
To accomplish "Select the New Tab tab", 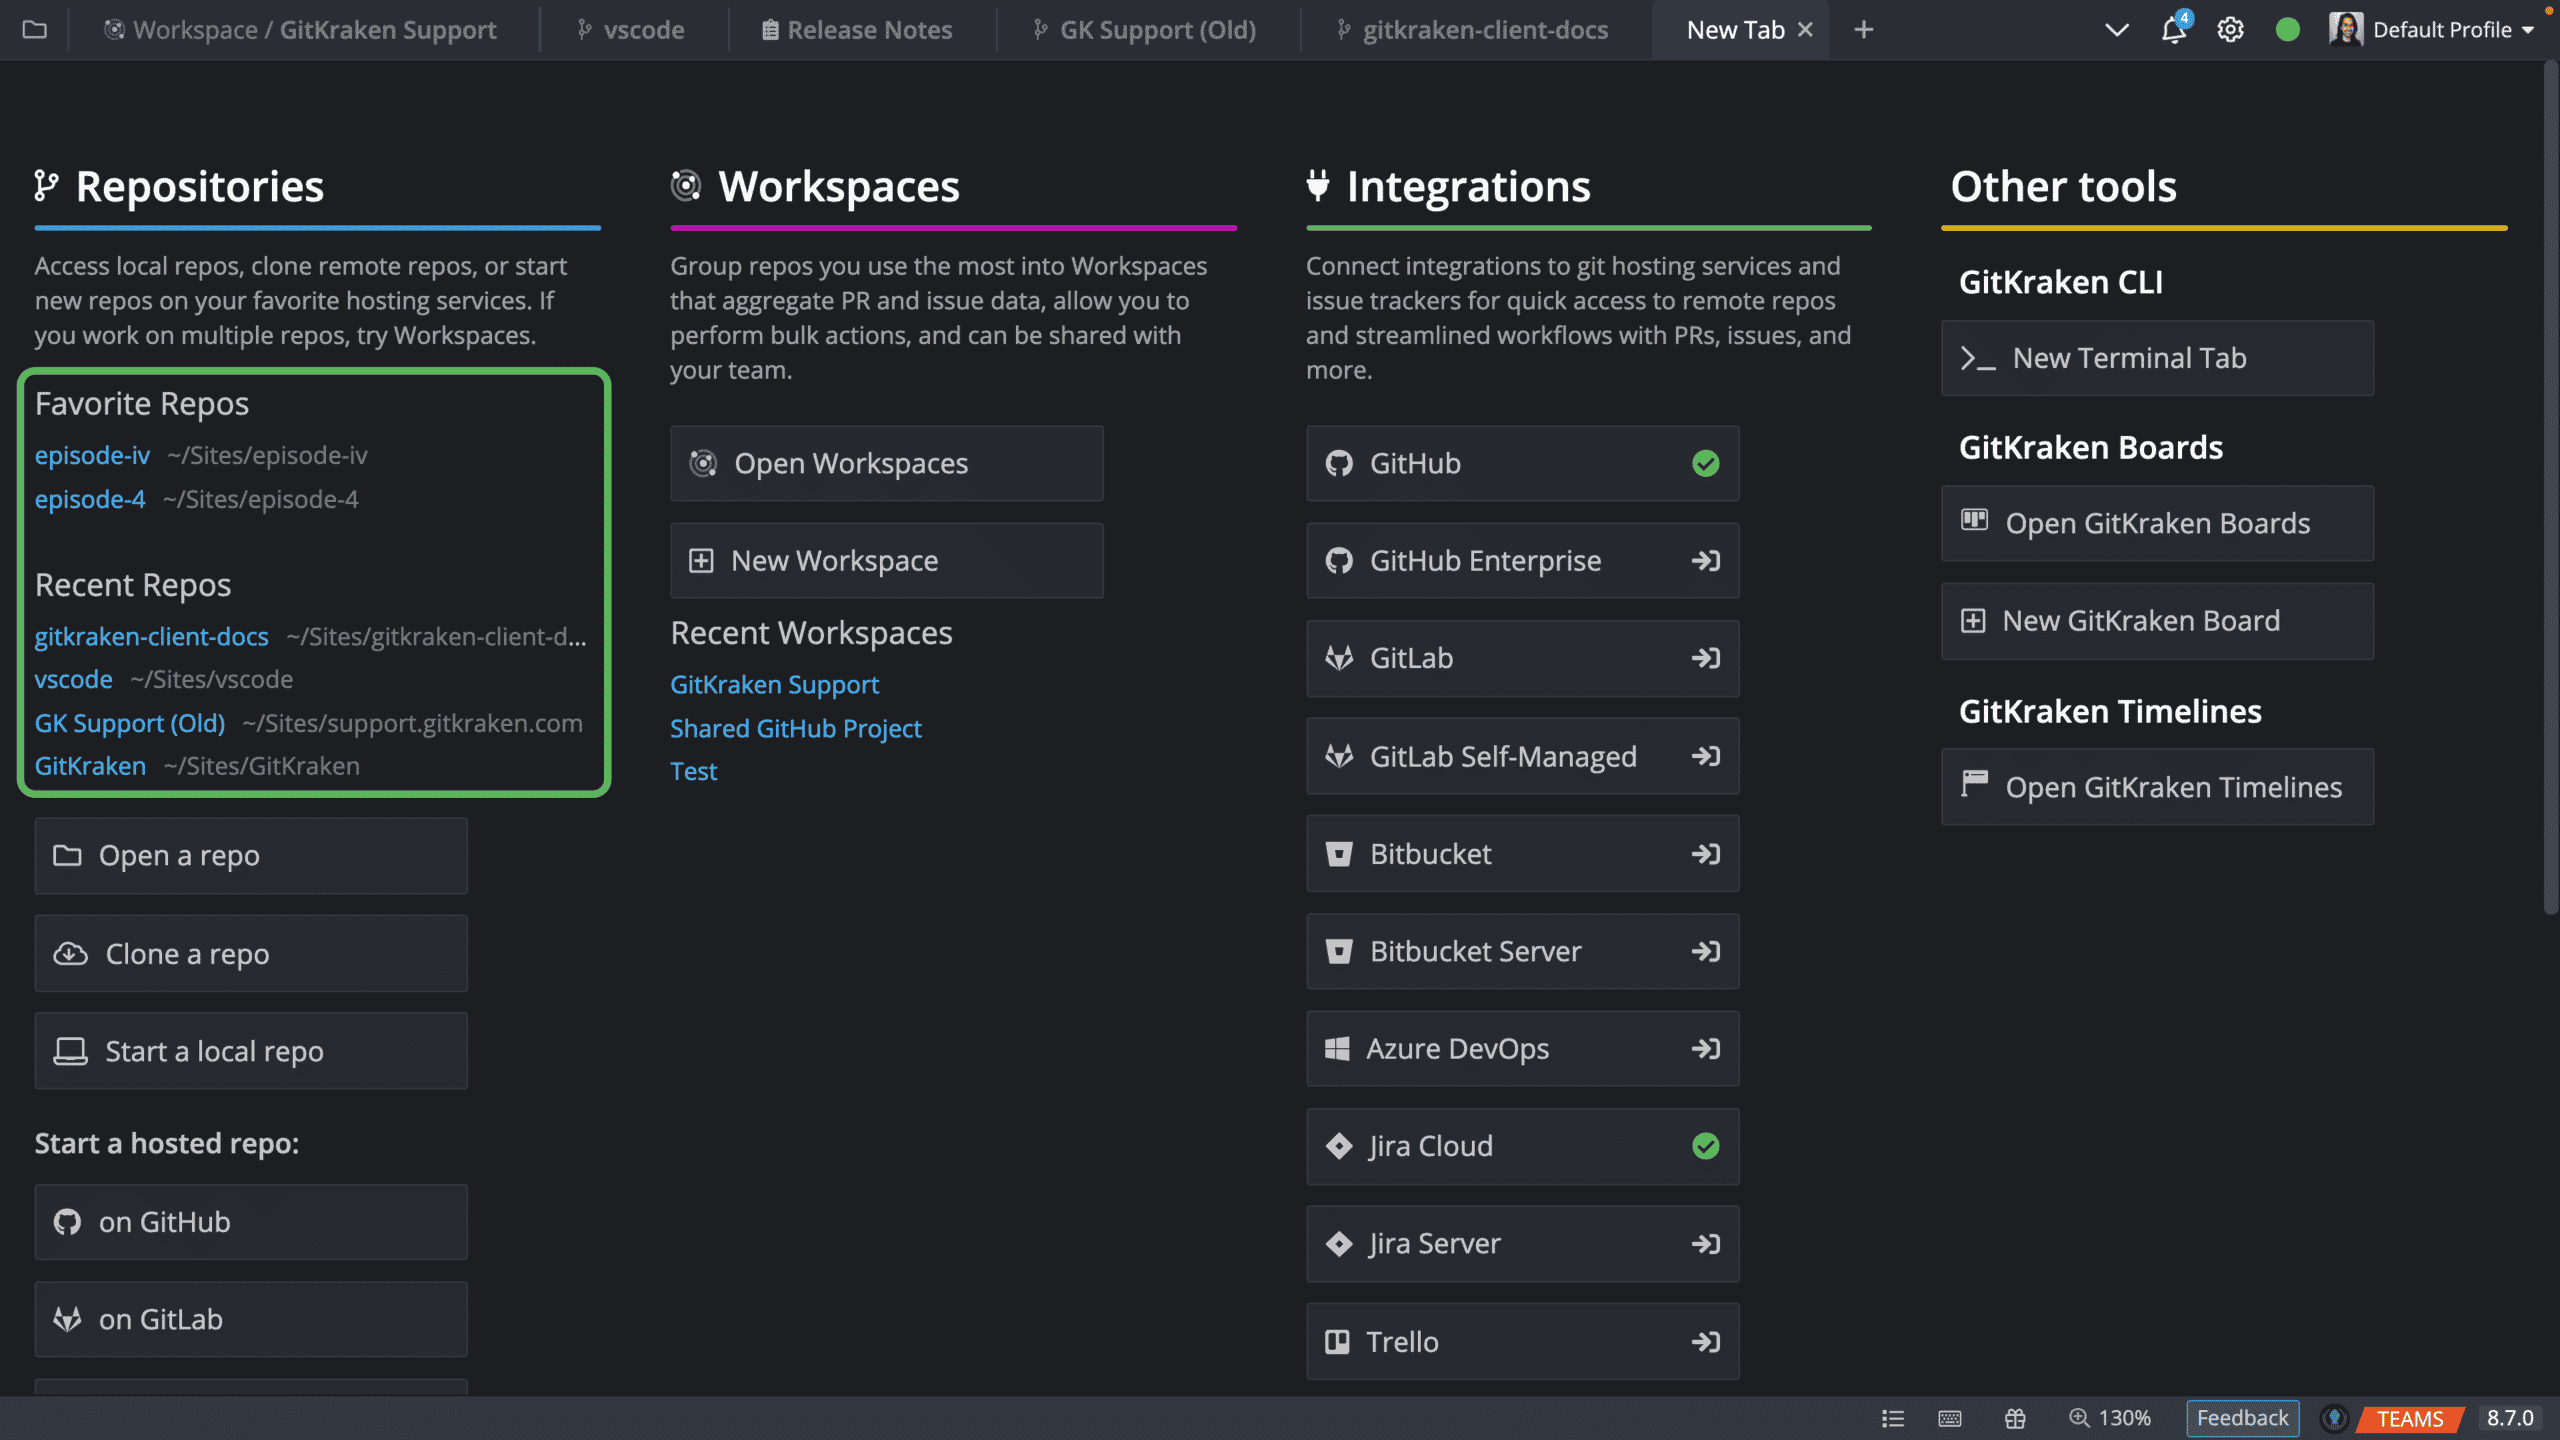I will 1736,30.
